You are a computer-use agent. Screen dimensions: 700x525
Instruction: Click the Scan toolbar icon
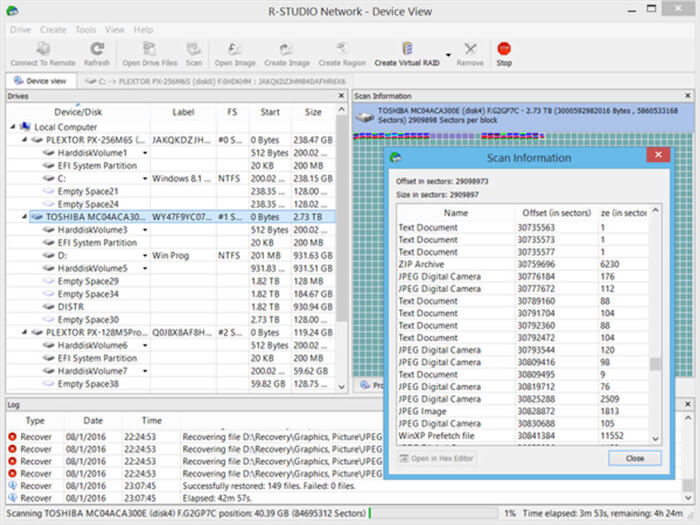pyautogui.click(x=194, y=54)
